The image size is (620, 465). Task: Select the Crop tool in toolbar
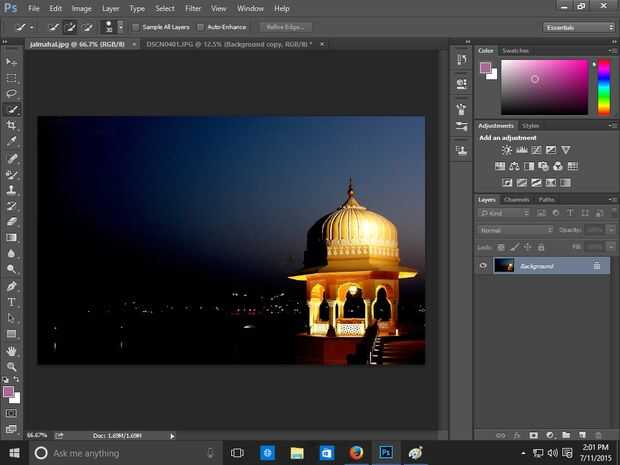tap(12, 125)
